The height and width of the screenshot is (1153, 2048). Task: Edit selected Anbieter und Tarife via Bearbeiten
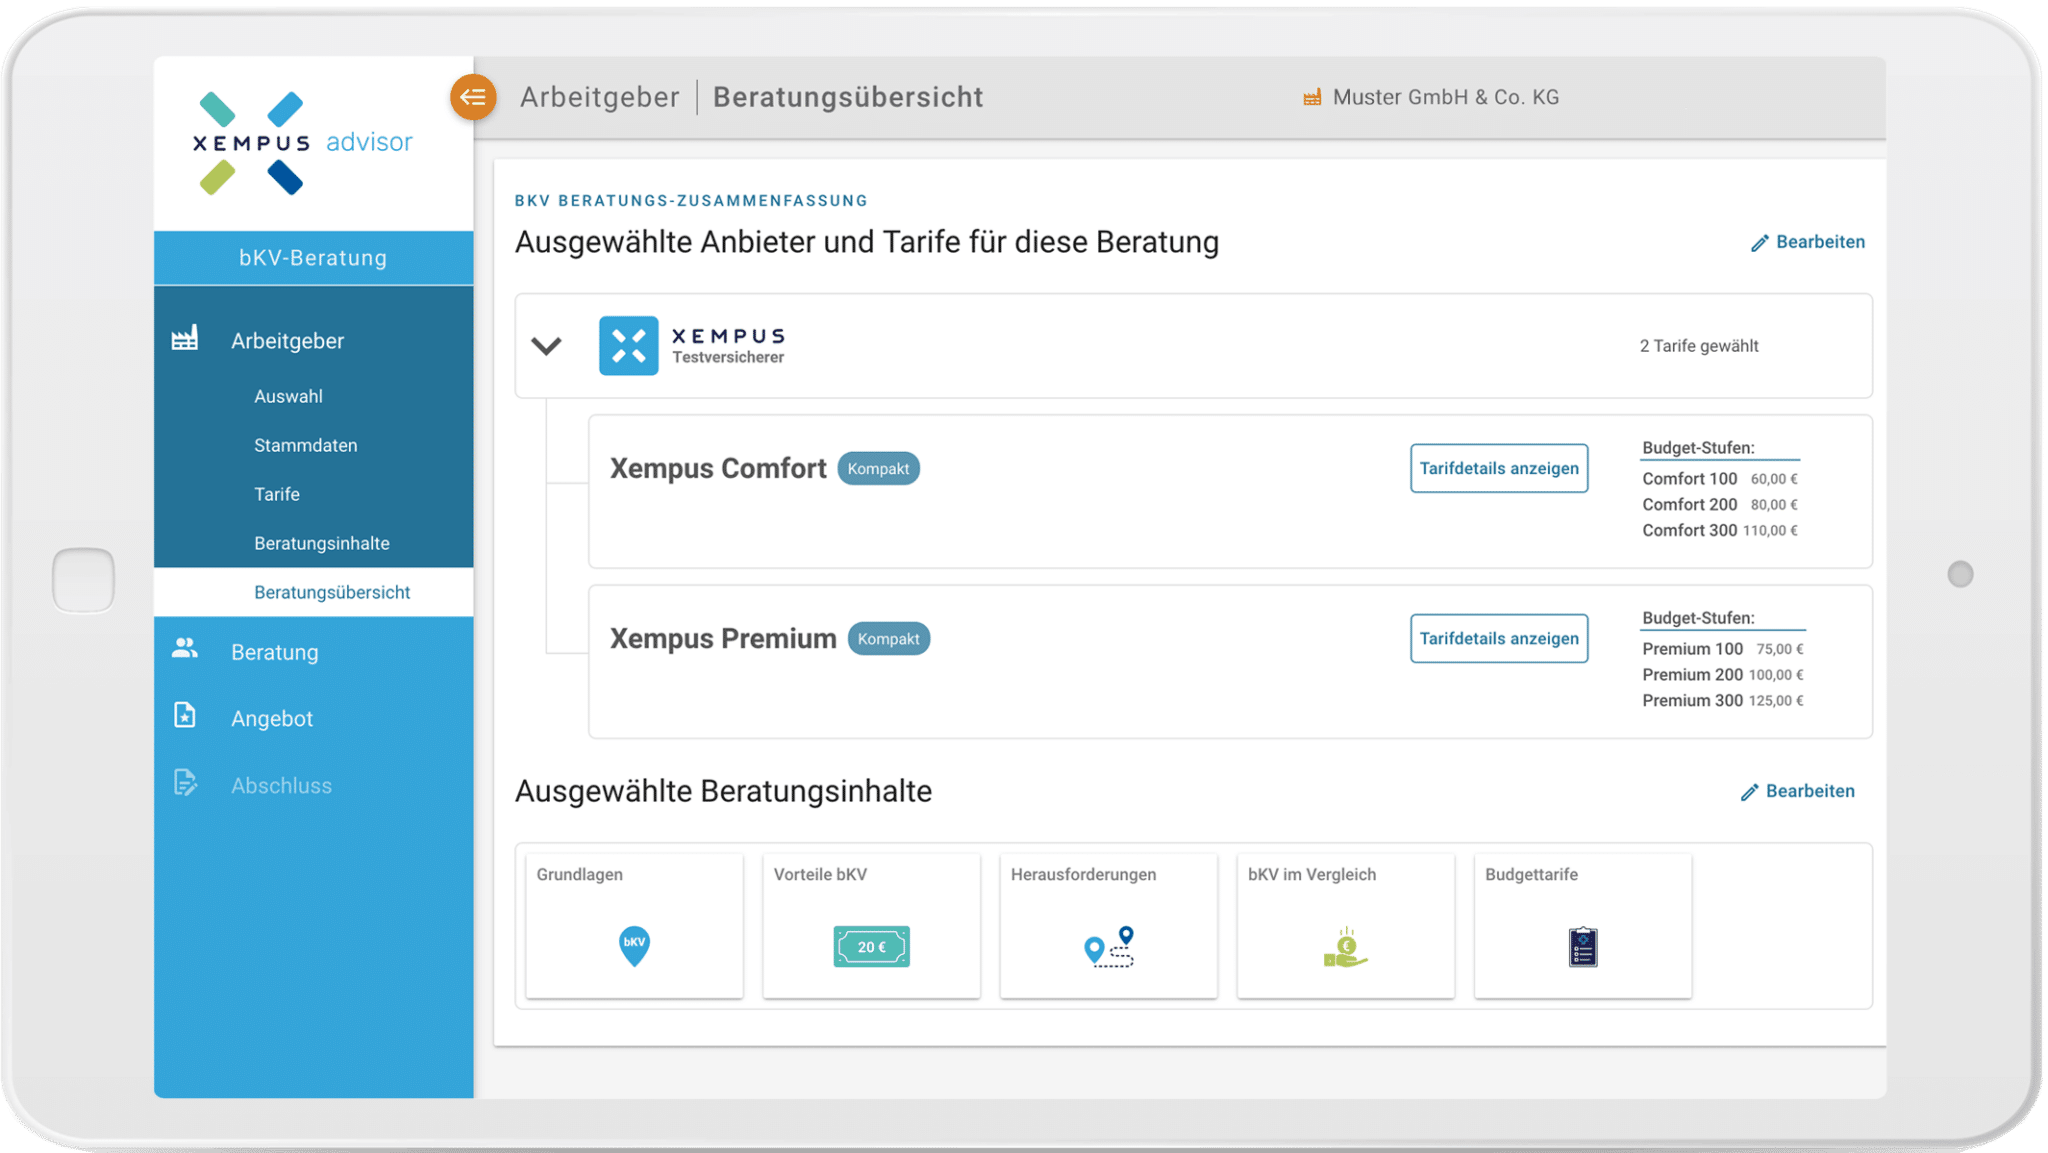1808,242
